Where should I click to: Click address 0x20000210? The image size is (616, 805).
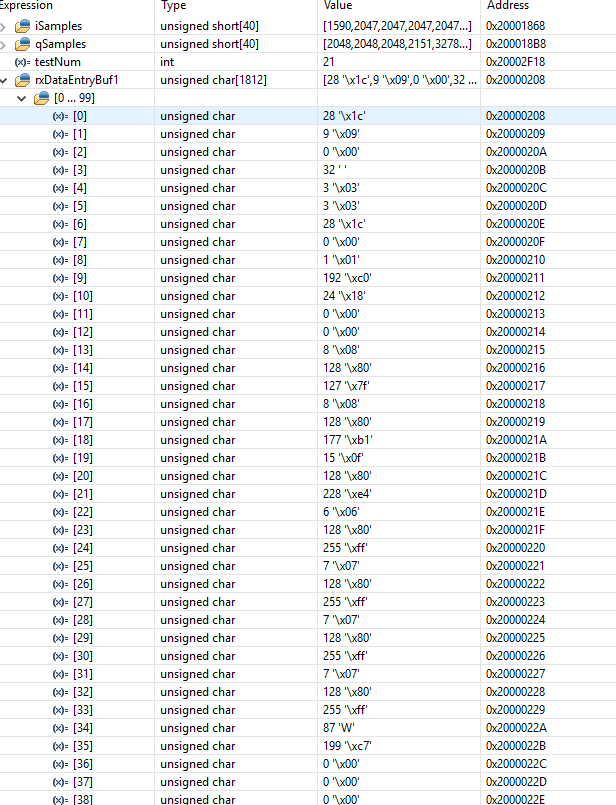pos(515,260)
